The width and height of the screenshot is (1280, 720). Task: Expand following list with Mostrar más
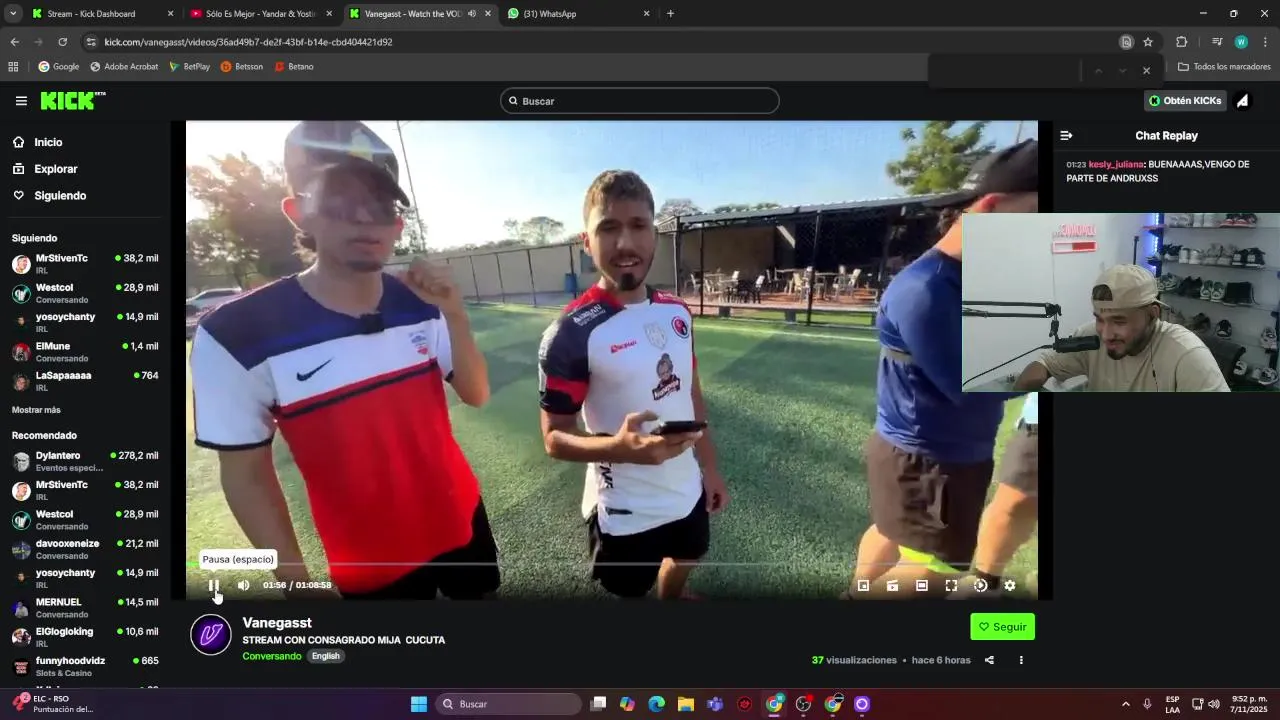(36, 410)
